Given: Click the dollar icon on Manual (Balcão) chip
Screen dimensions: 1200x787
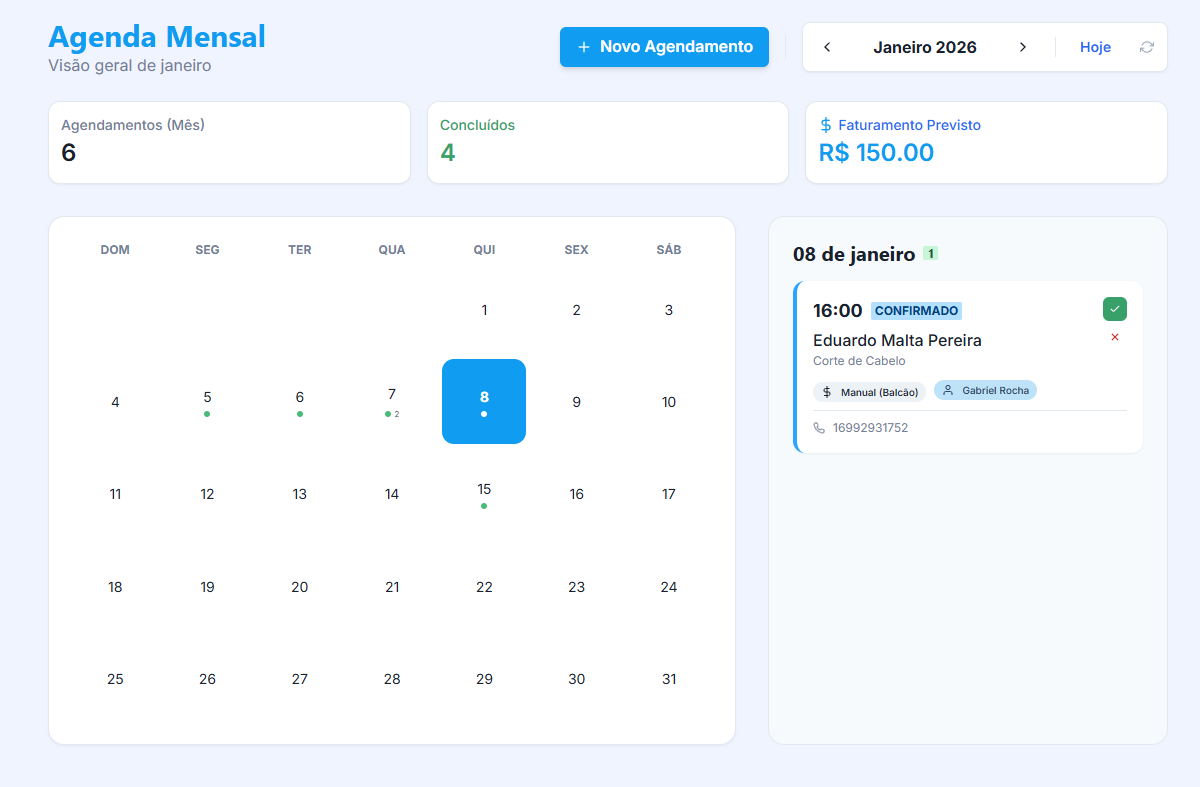Looking at the screenshot, I should pyautogui.click(x=828, y=391).
